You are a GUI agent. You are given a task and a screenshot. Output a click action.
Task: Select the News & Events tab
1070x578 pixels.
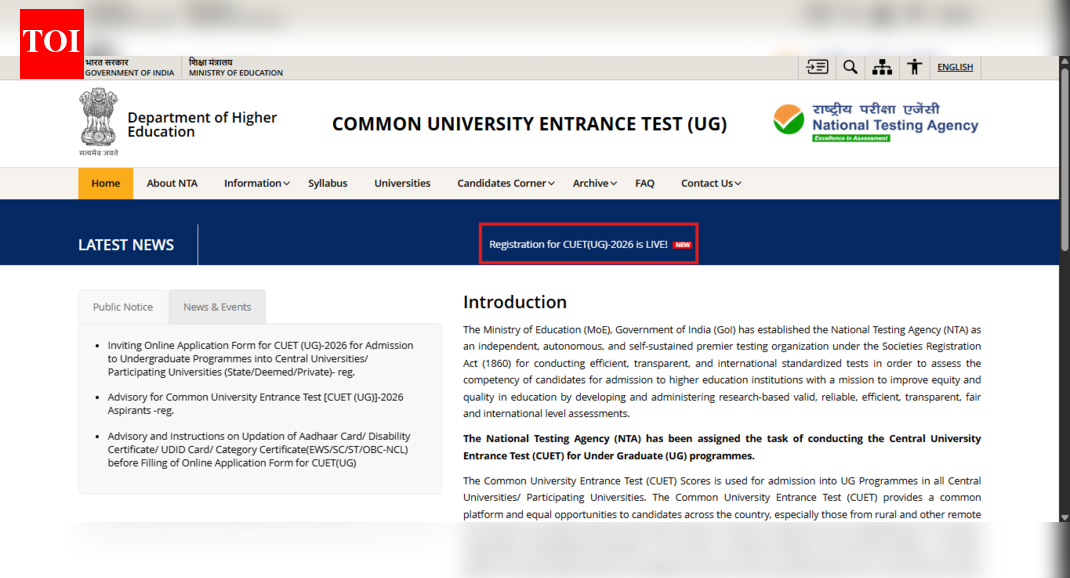coord(217,307)
